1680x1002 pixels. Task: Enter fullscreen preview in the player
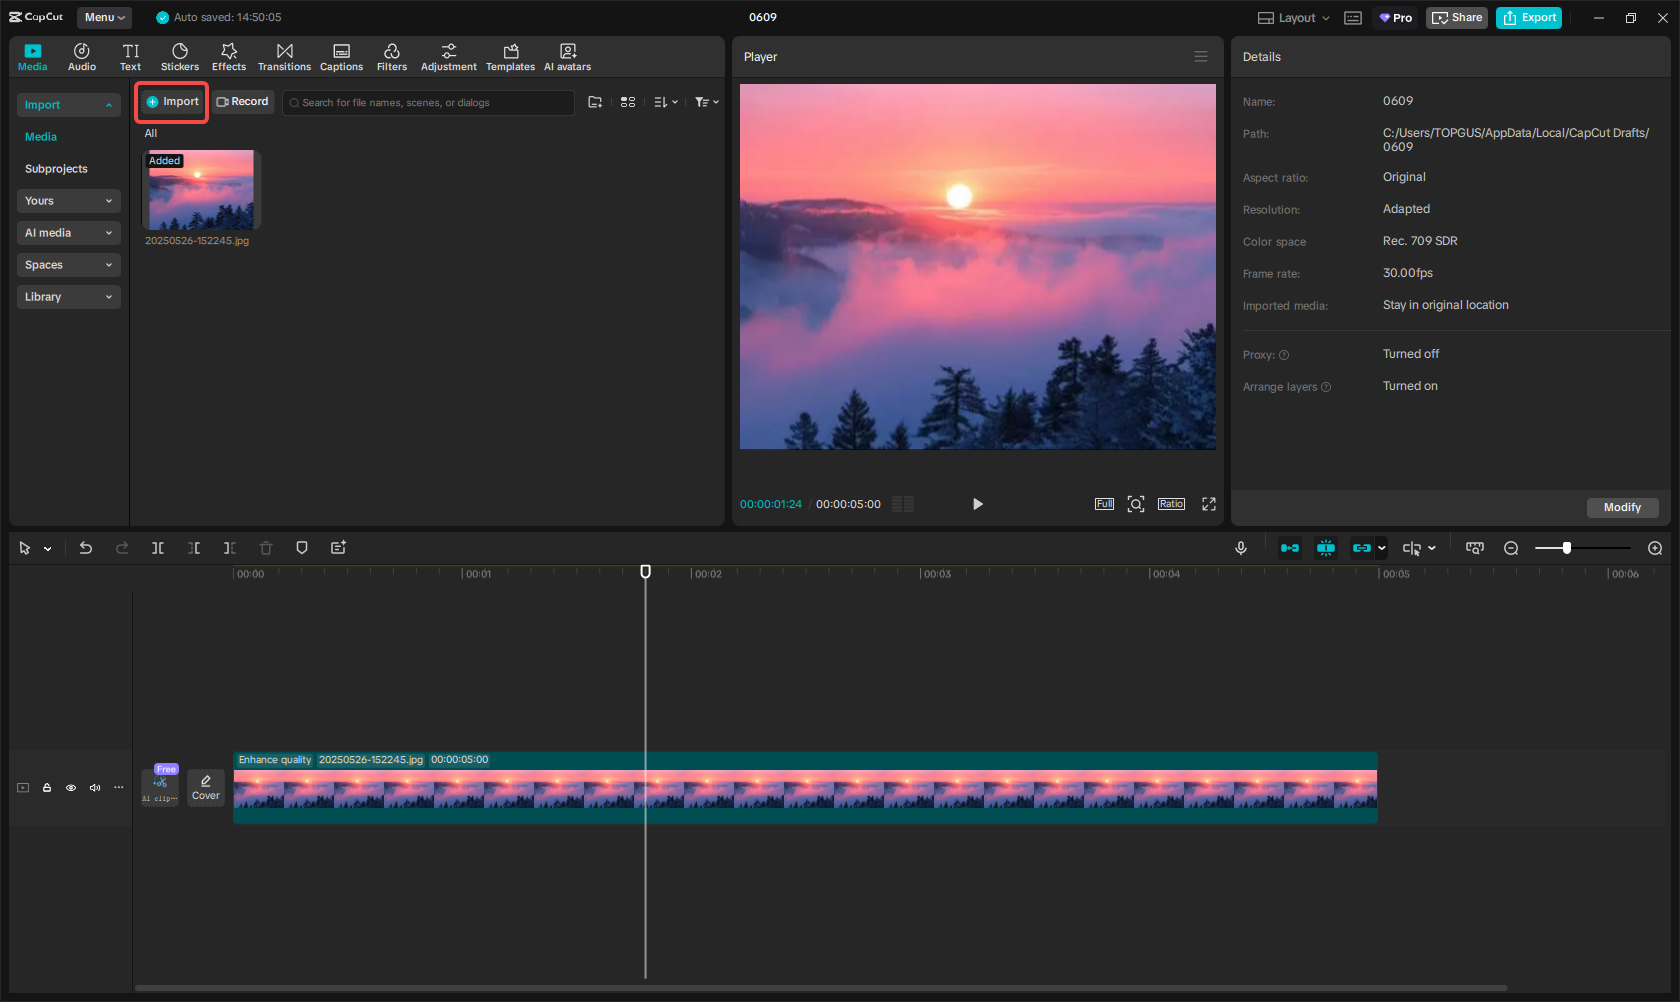[1209, 504]
